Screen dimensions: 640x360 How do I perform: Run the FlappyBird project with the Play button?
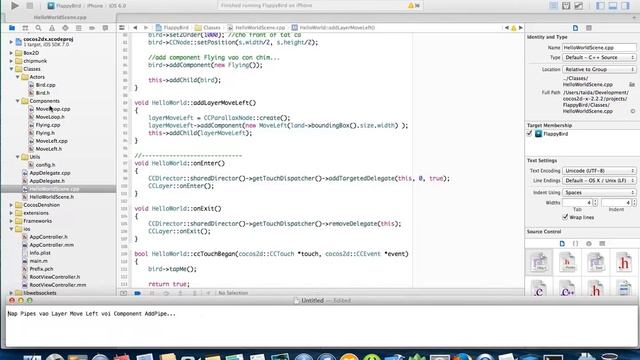click(15, 6)
